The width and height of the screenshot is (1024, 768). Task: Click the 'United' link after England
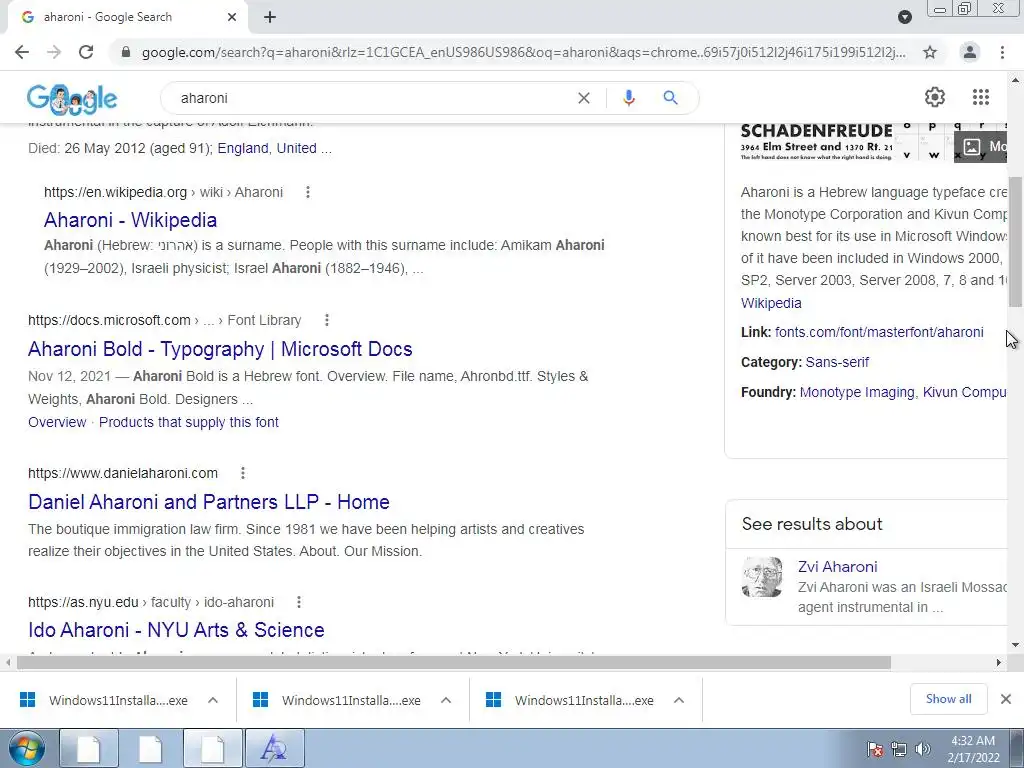[296, 148]
